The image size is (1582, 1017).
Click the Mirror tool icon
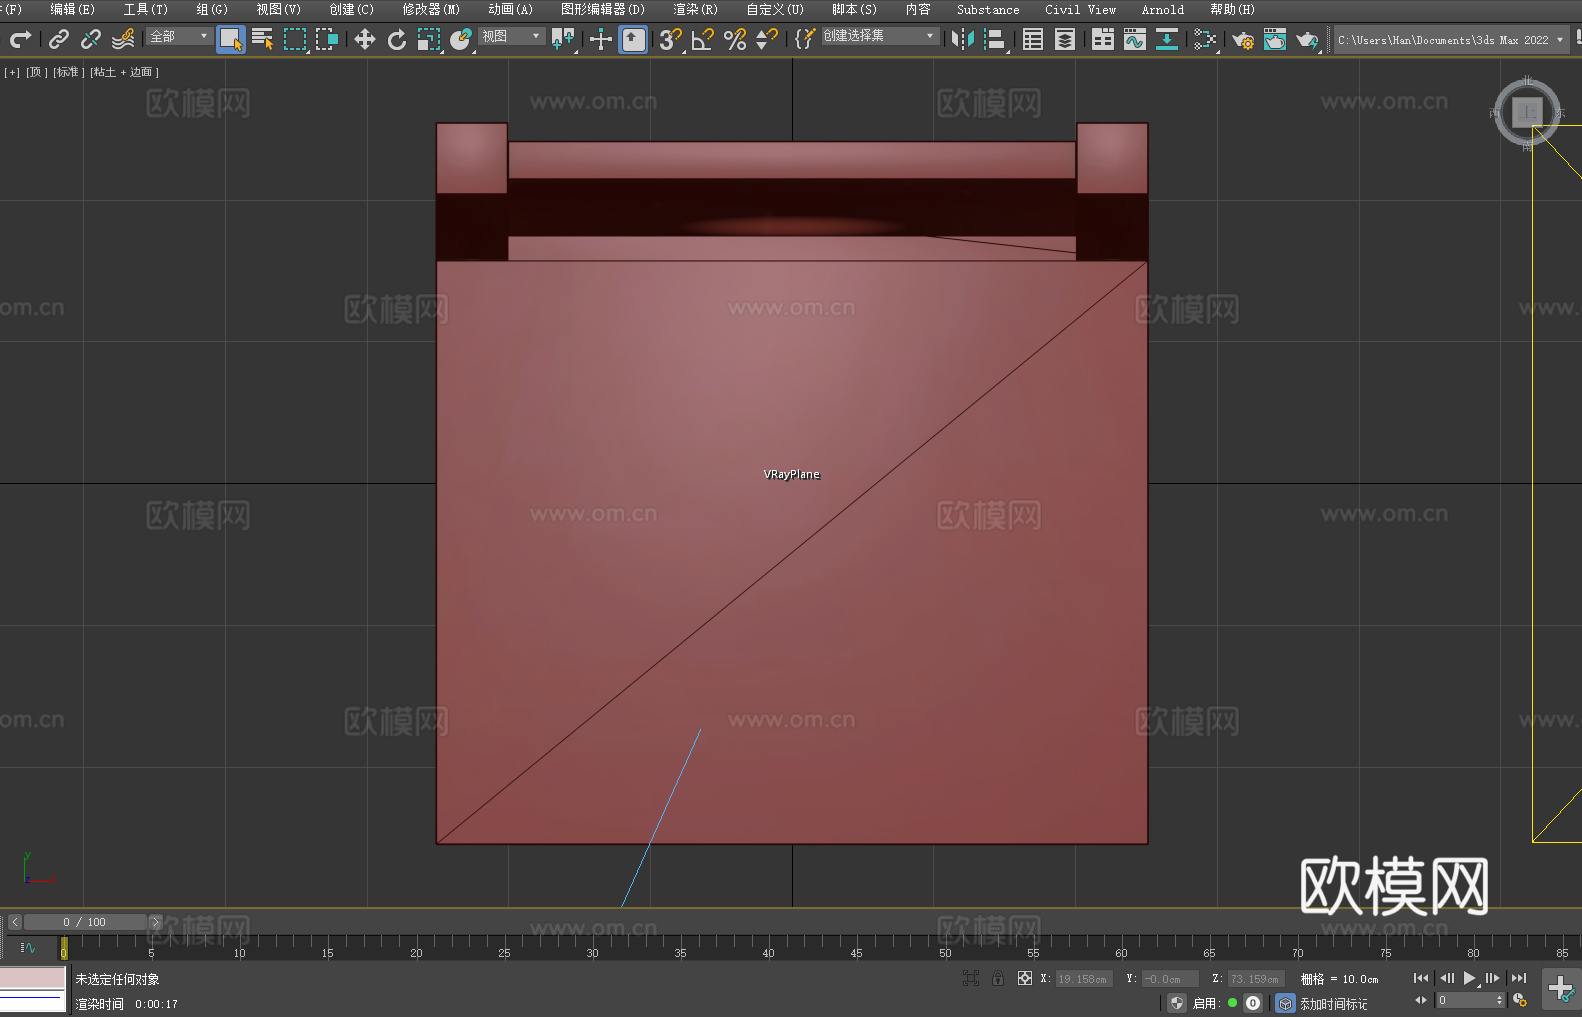pyautogui.click(x=963, y=39)
